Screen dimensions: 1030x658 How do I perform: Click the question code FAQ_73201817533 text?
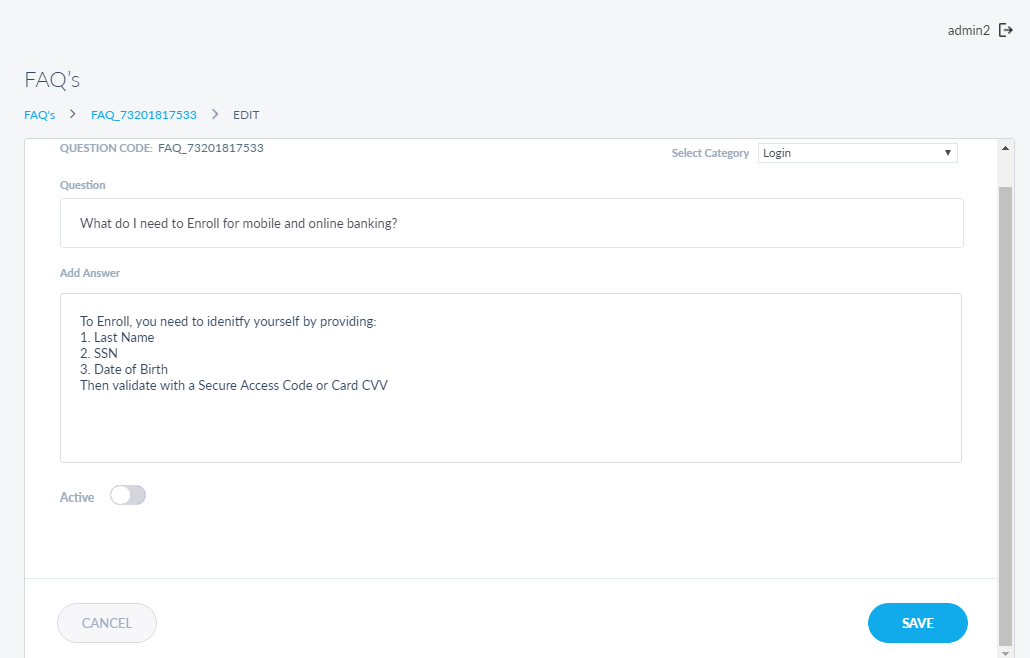(x=210, y=148)
